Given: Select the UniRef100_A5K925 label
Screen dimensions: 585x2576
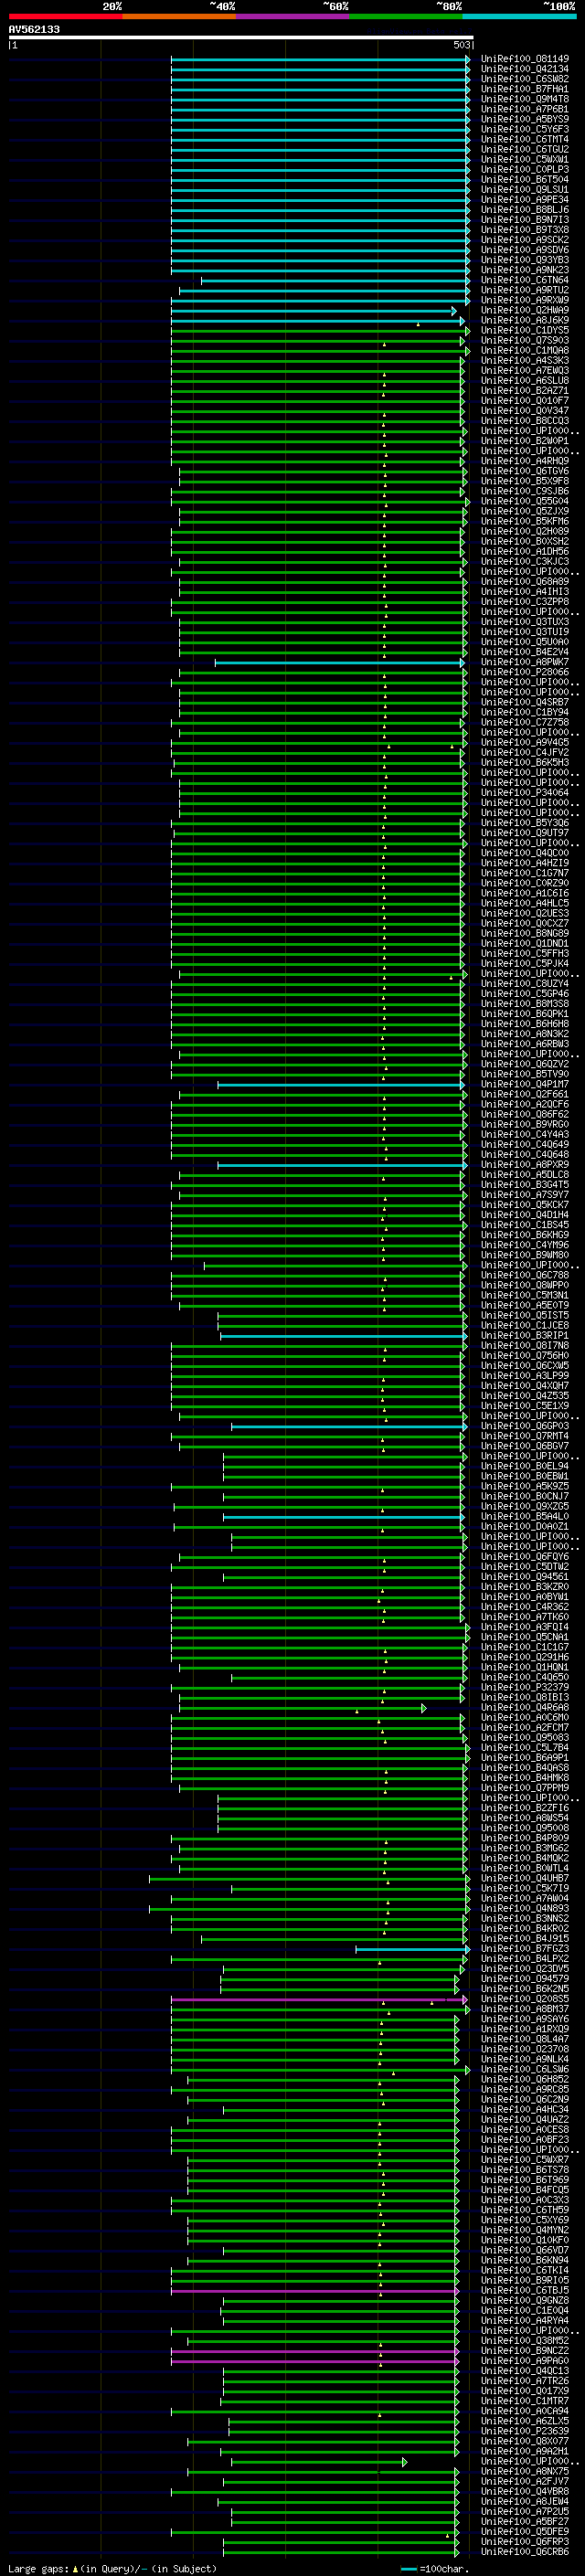Looking at the screenshot, I should pyautogui.click(x=525, y=1486).
